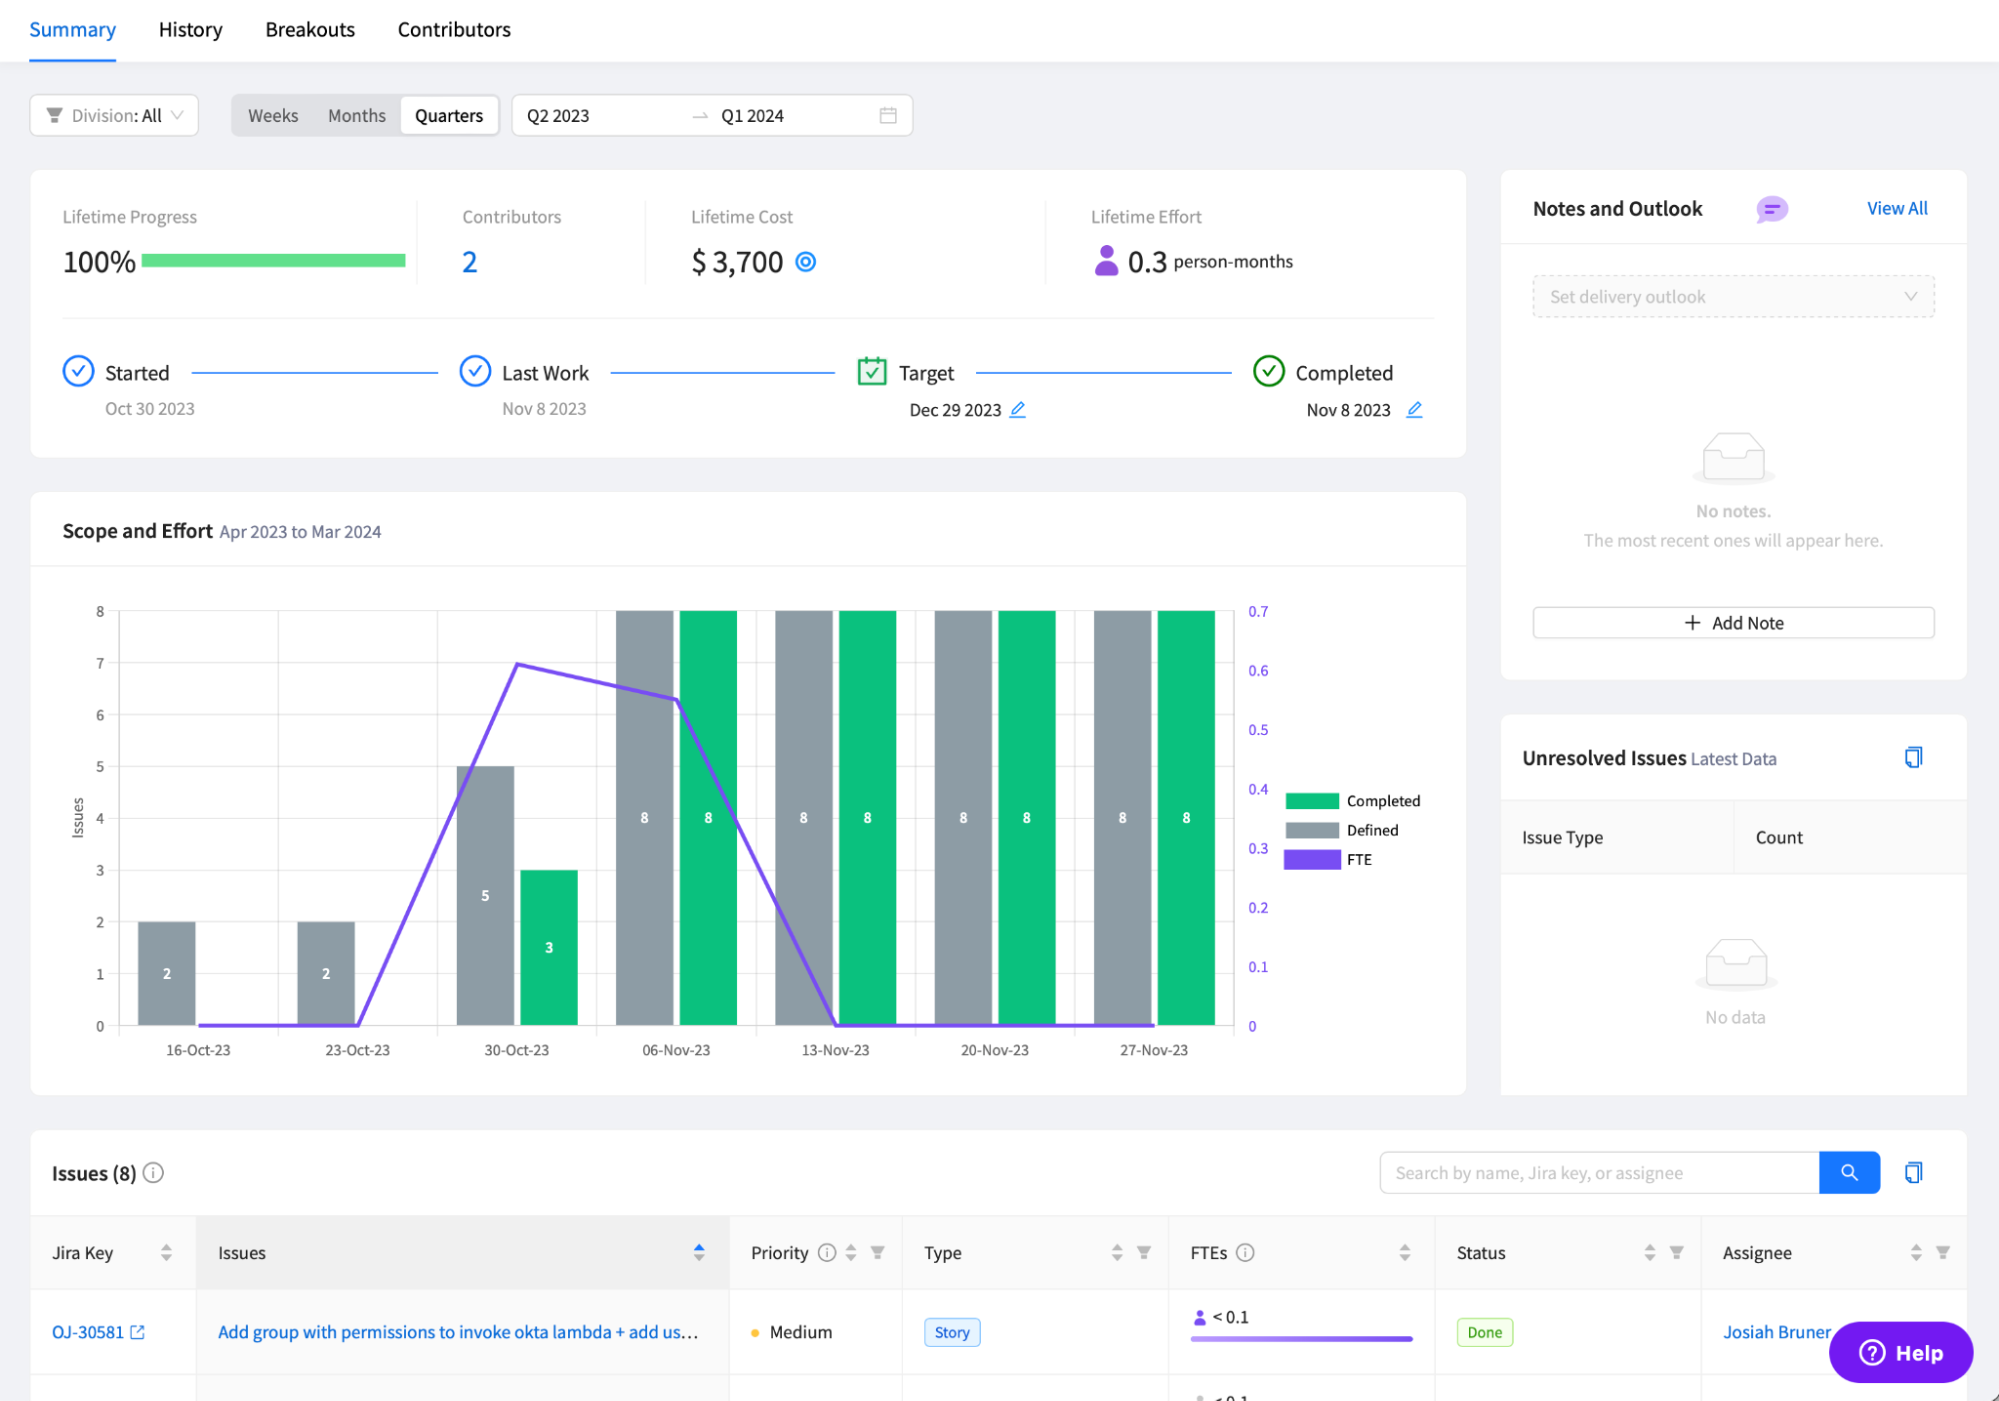
Task: Open the Contributors tab
Action: (x=454, y=30)
